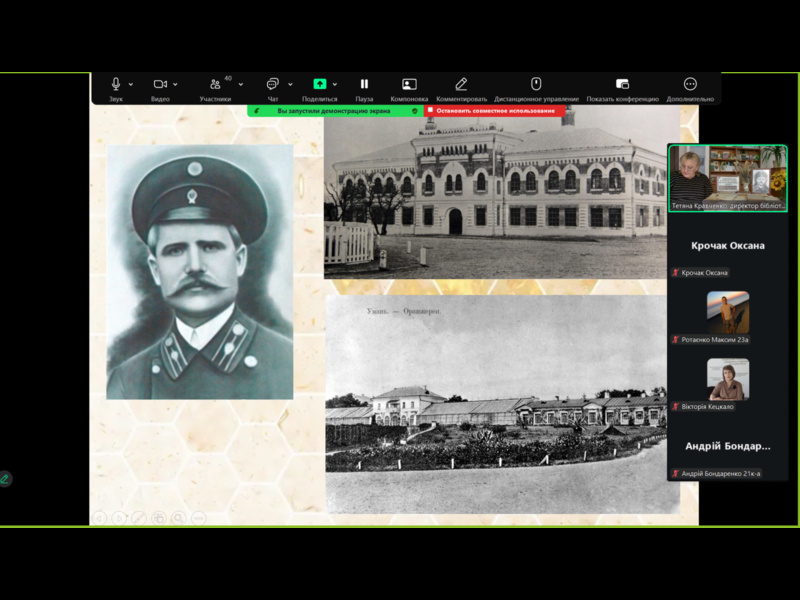800x600 pixels.
Task: Mute the microphone with the Звук icon
Action: coord(116,85)
